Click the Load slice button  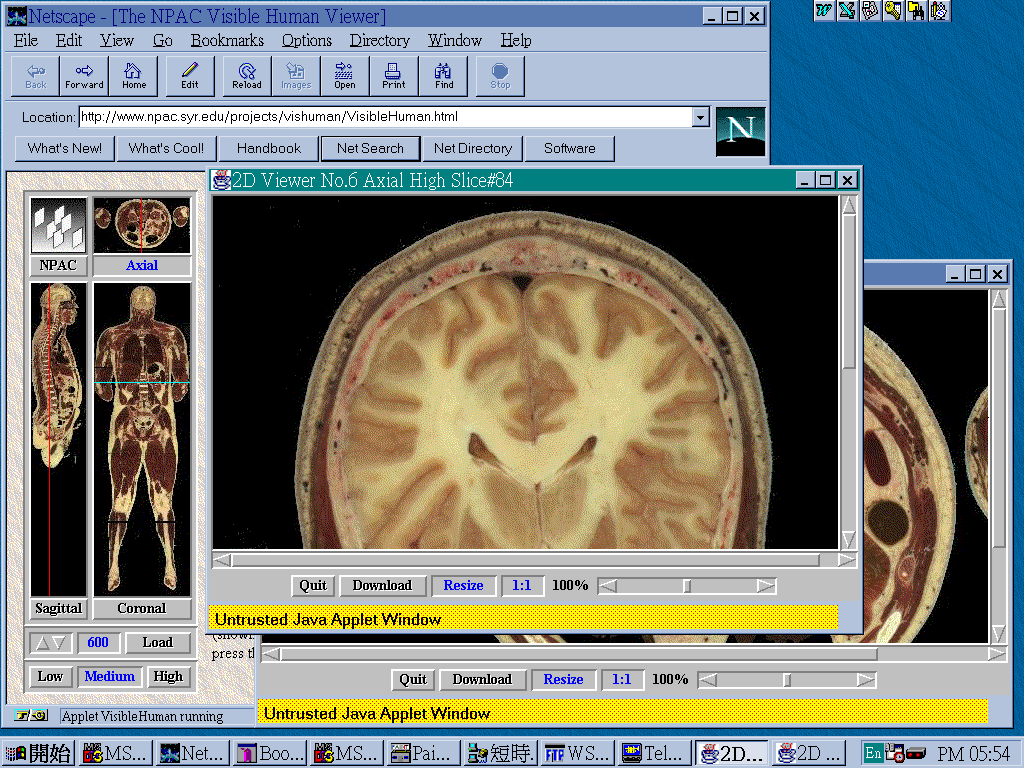tap(157, 643)
